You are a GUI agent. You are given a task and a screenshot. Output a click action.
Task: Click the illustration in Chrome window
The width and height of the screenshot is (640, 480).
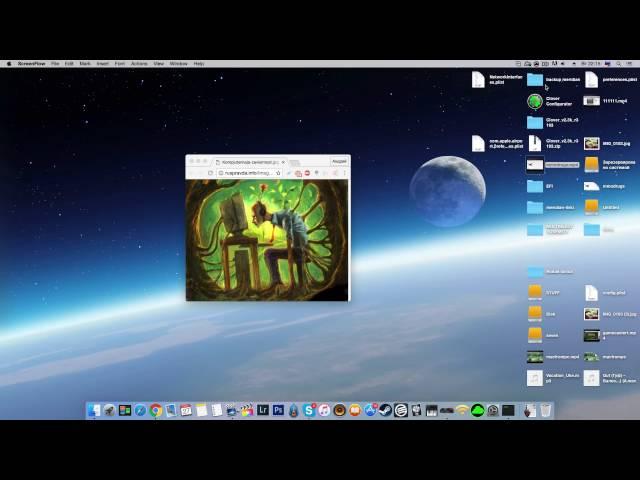[x=267, y=240]
